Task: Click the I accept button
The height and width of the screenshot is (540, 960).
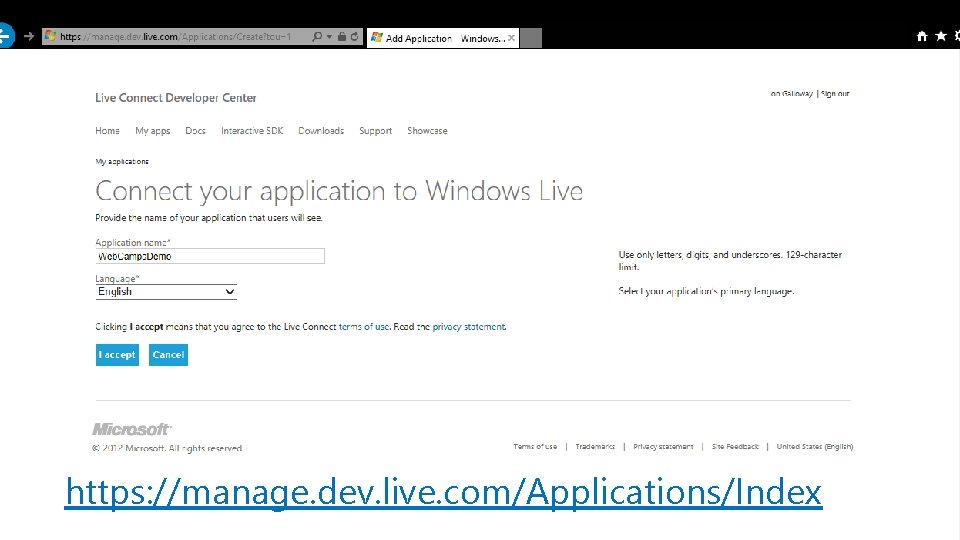Action: 117,355
